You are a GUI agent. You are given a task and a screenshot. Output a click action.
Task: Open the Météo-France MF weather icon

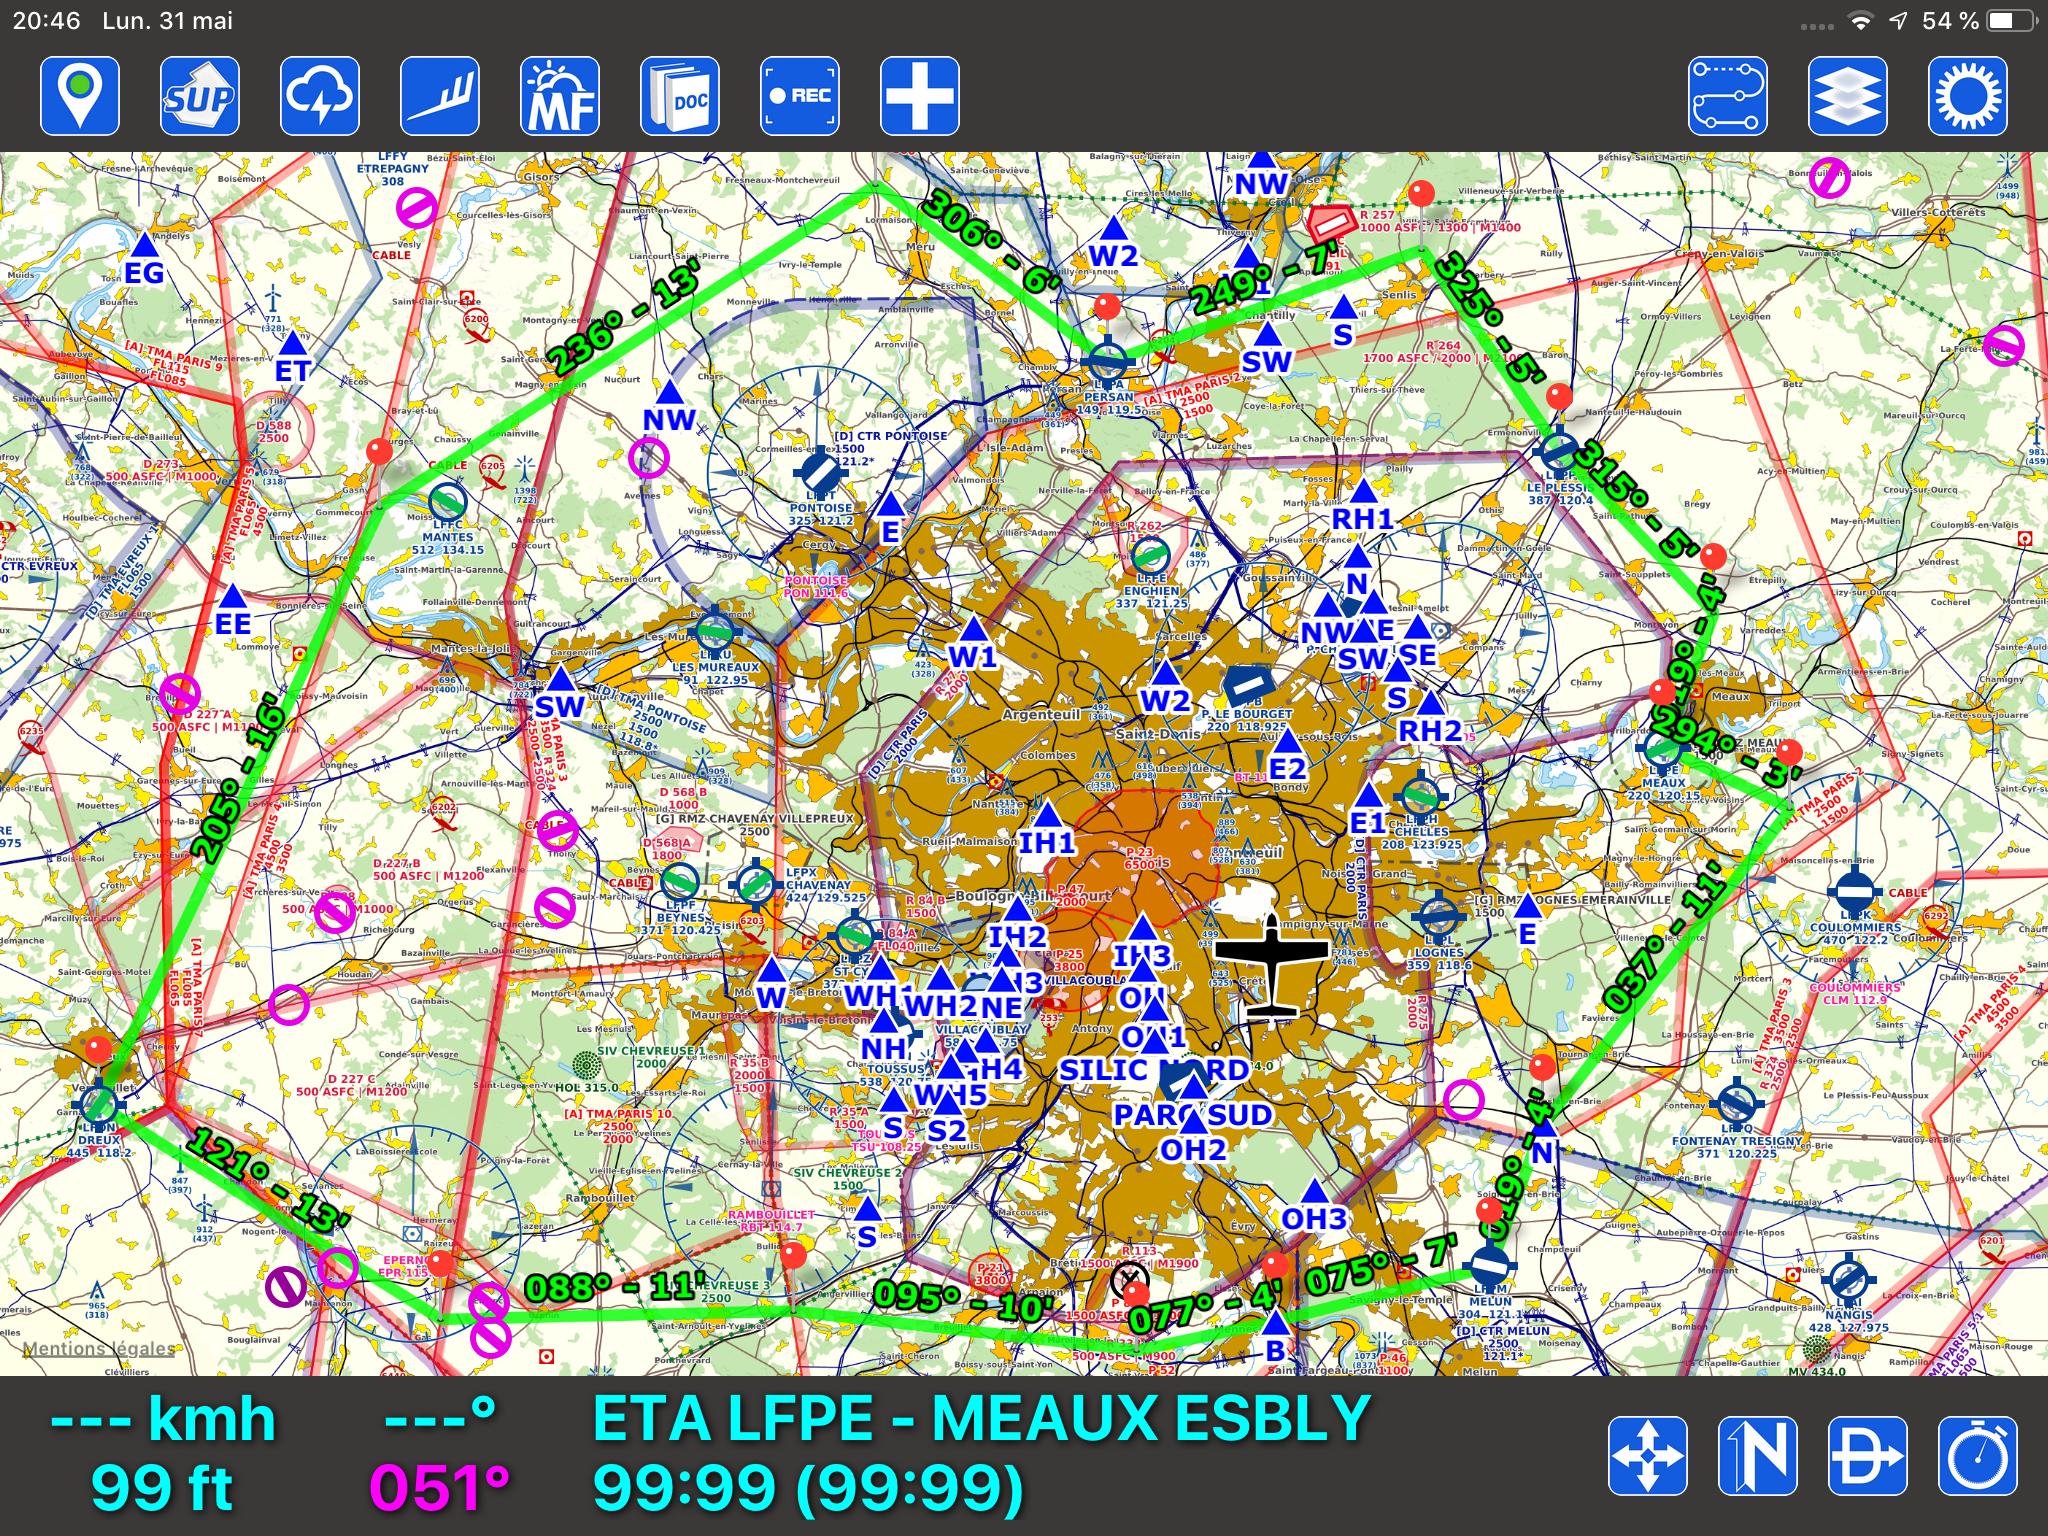click(x=560, y=96)
